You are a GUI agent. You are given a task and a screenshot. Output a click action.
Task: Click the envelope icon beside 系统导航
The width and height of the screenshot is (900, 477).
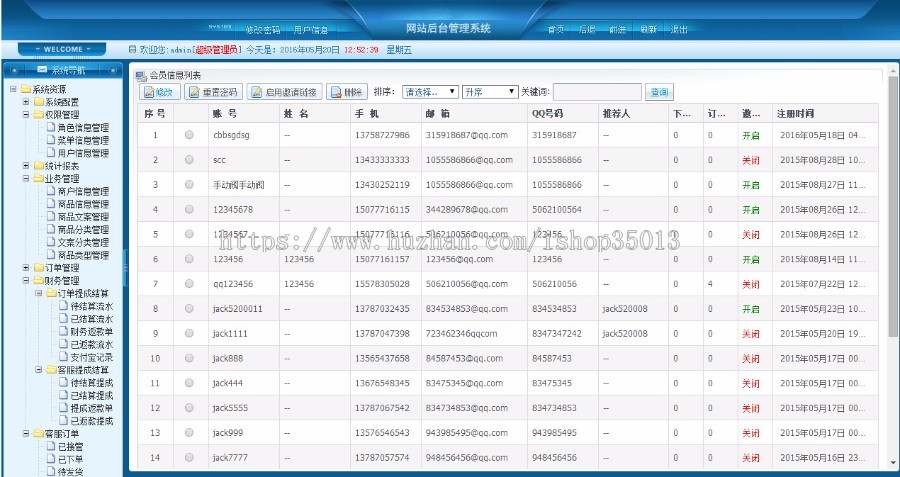[42, 69]
